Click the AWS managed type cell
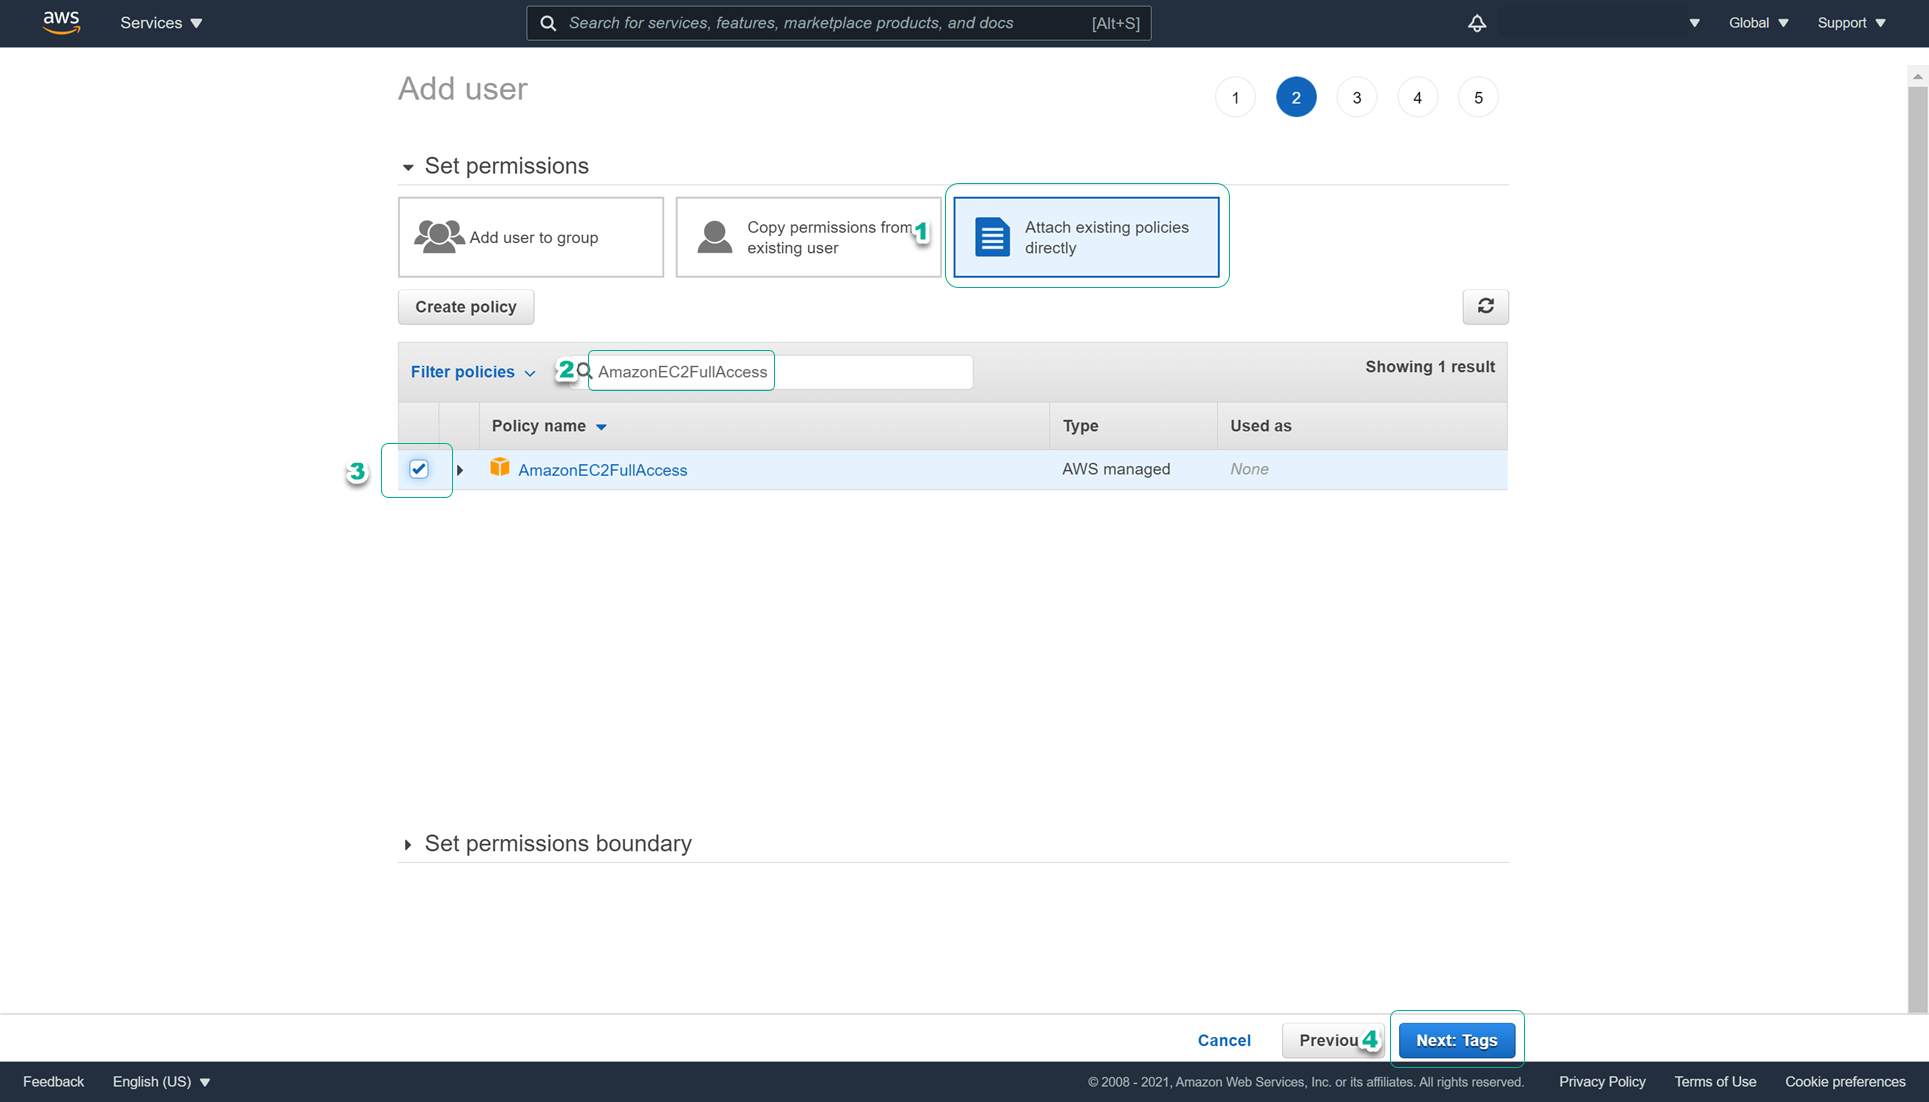1929x1102 pixels. point(1116,469)
